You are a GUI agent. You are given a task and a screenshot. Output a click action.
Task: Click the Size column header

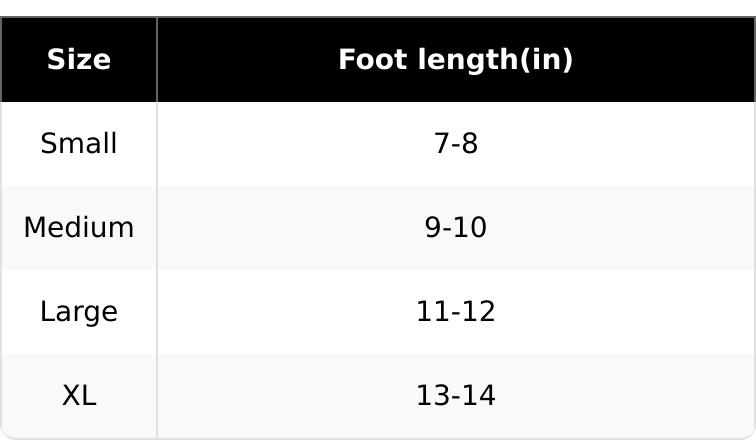point(79,60)
